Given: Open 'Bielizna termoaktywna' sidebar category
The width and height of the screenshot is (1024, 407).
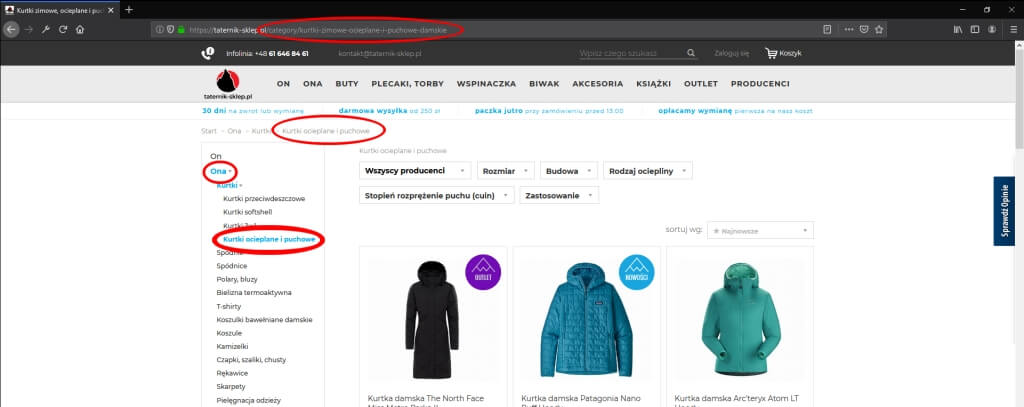Looking at the screenshot, I should coord(254,293).
